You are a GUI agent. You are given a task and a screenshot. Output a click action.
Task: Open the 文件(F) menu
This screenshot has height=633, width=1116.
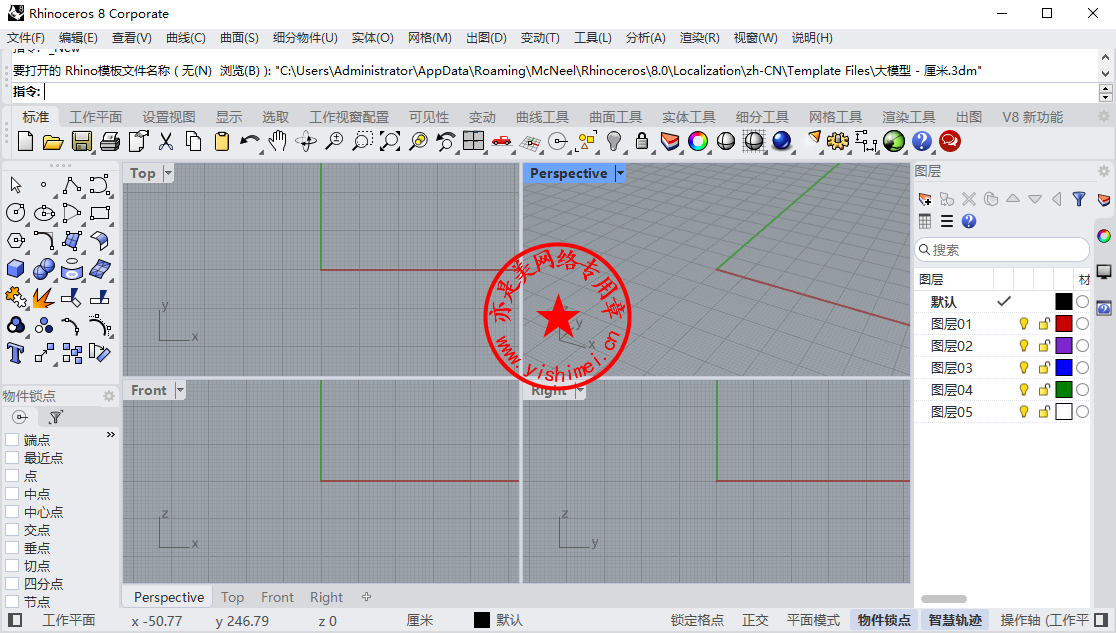click(x=26, y=38)
